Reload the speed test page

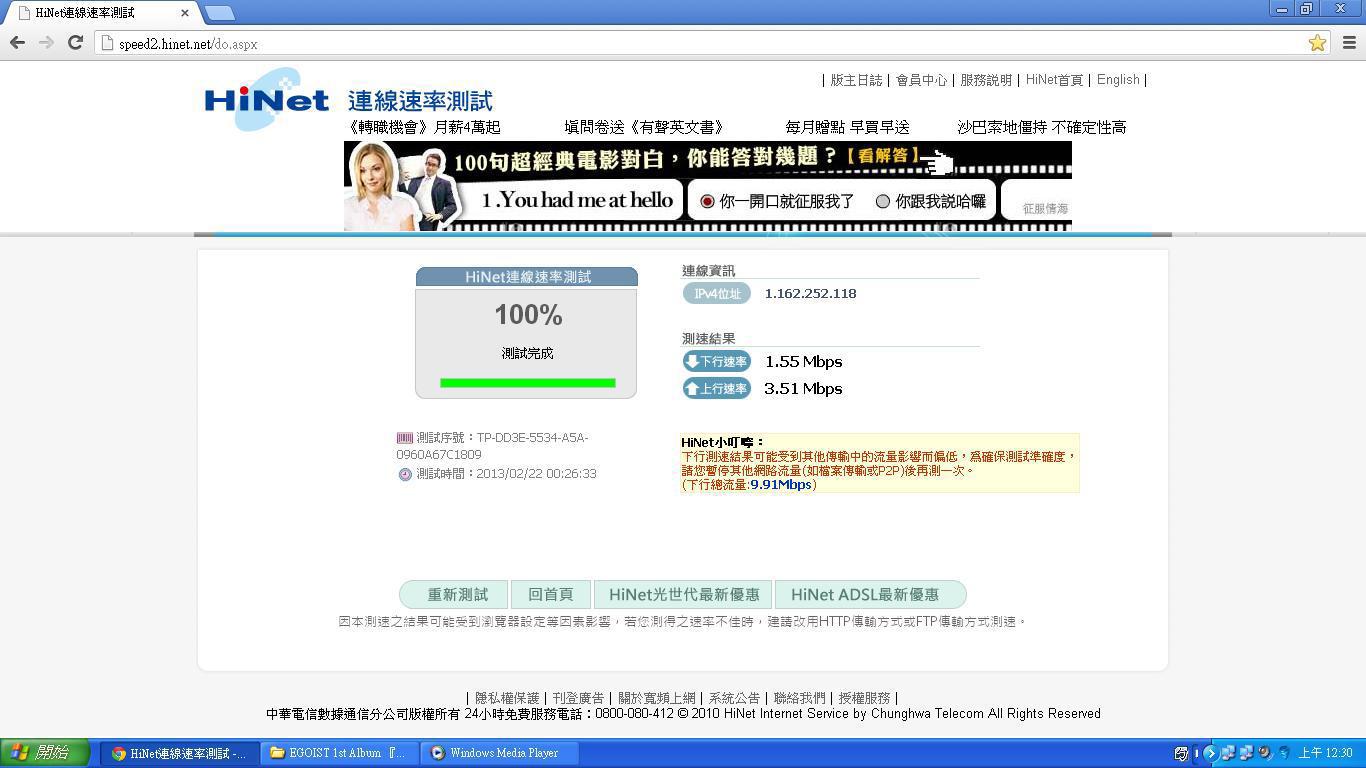point(75,42)
